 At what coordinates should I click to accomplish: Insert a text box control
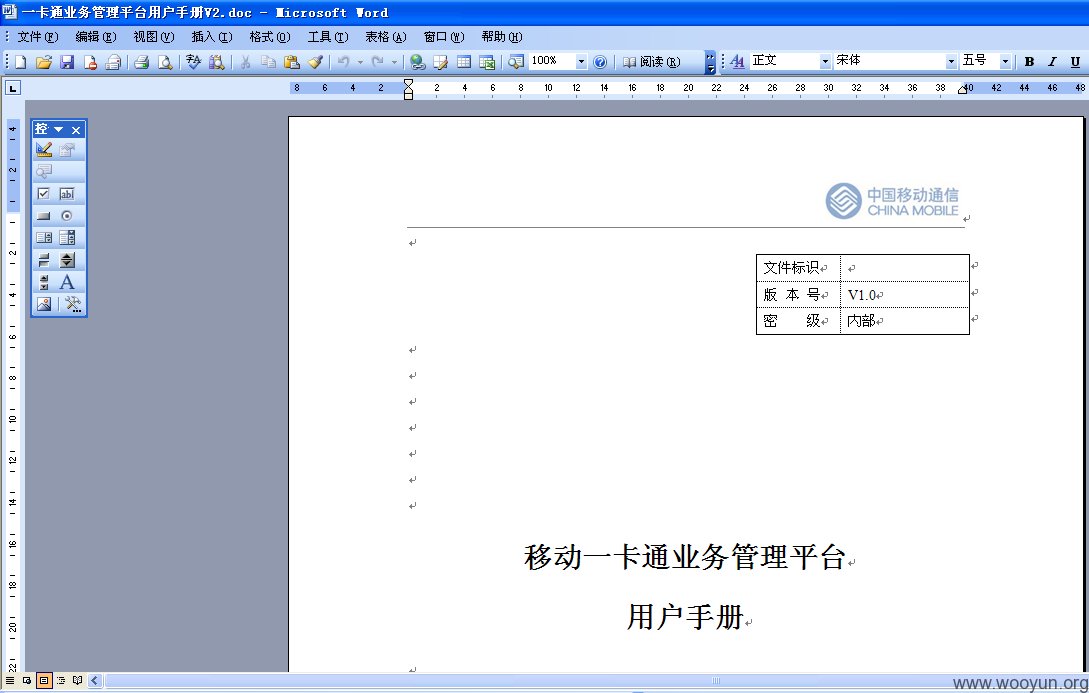coord(67,194)
